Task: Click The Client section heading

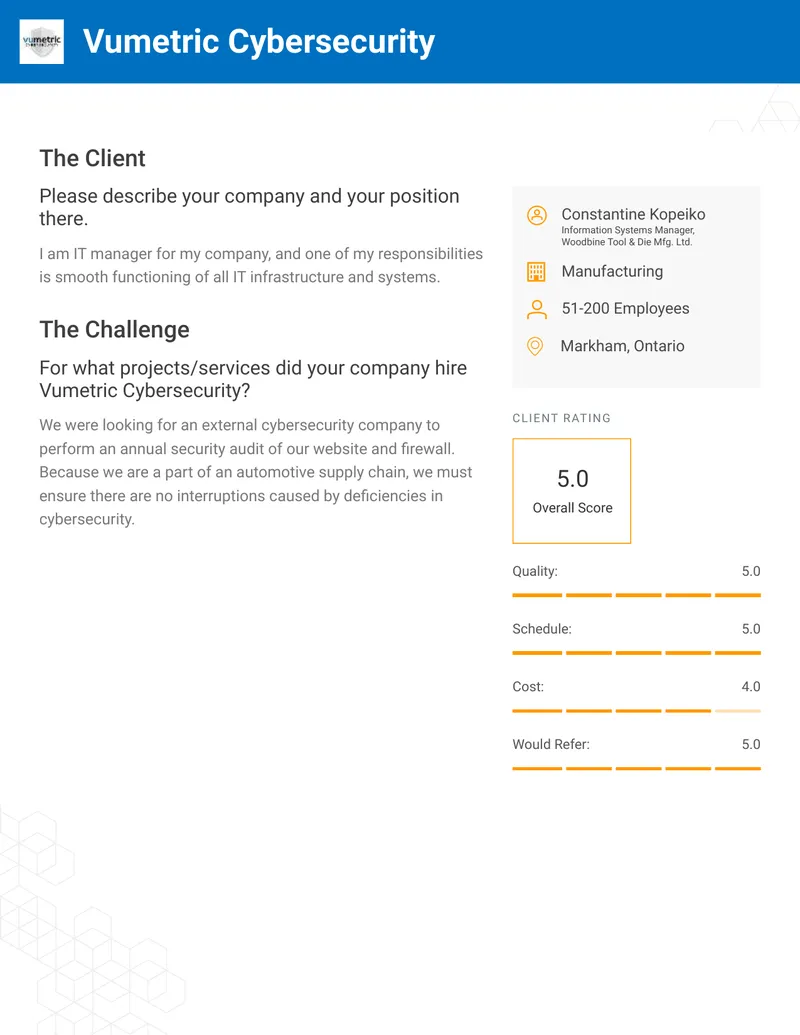Action: pos(92,158)
